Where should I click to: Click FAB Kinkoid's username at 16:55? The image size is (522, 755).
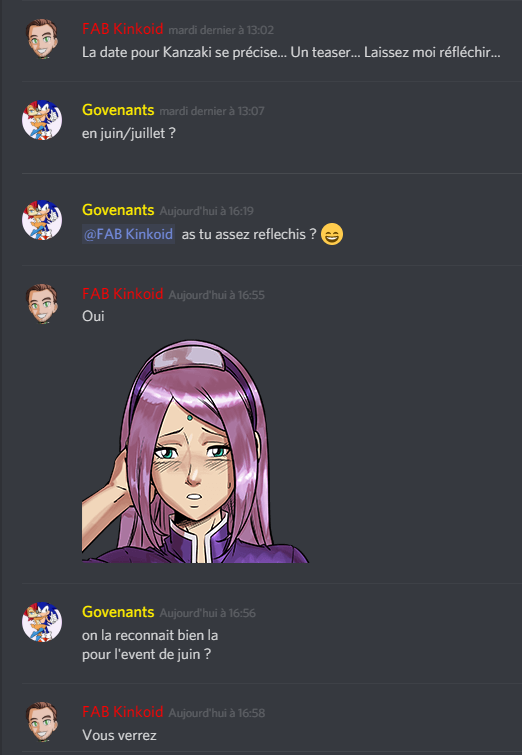coord(123,294)
